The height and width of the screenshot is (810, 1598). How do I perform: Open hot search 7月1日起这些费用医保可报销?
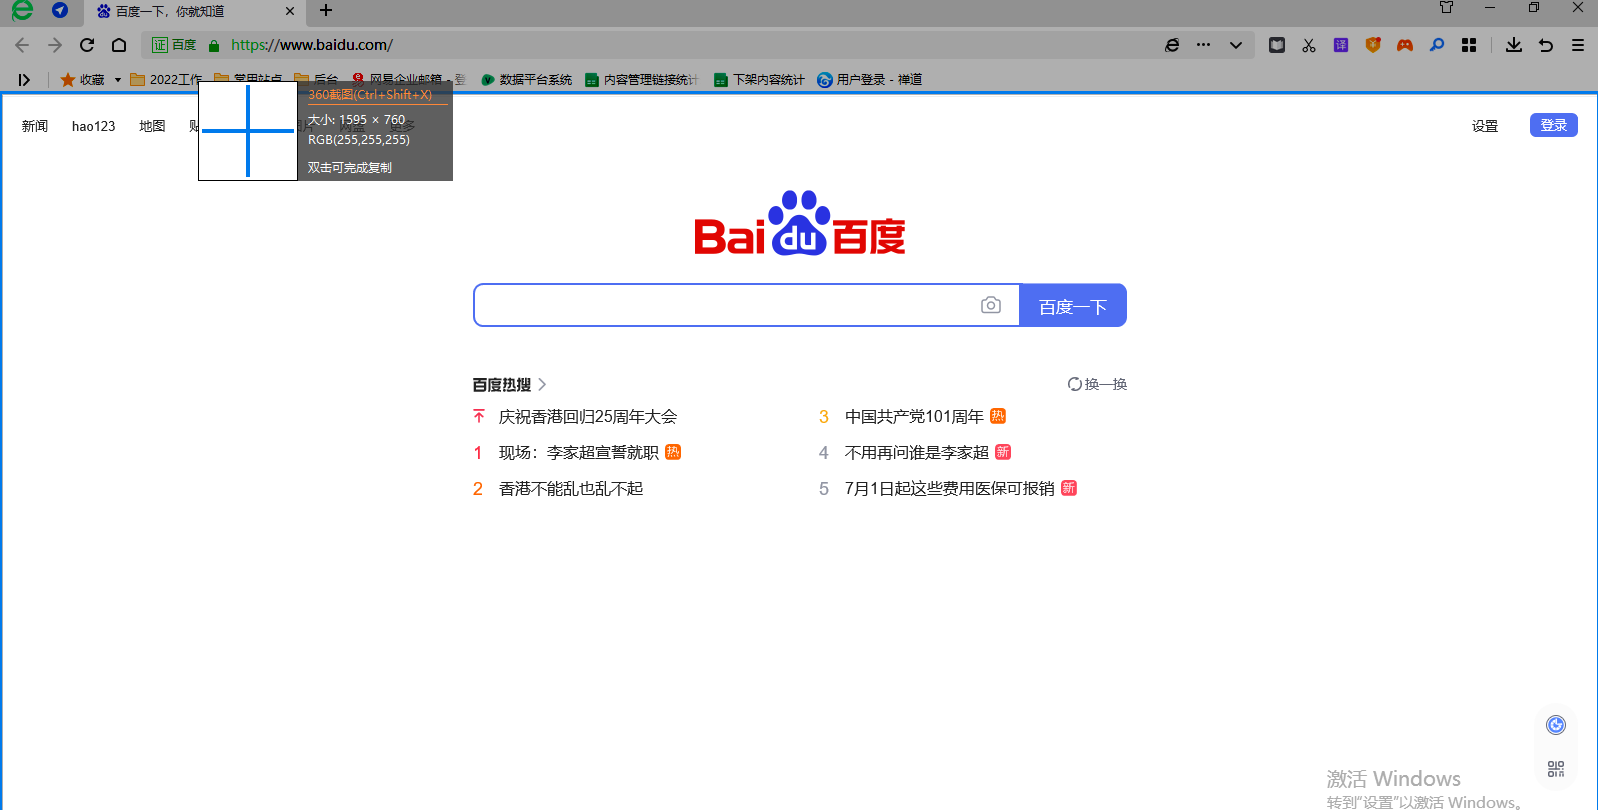click(950, 489)
